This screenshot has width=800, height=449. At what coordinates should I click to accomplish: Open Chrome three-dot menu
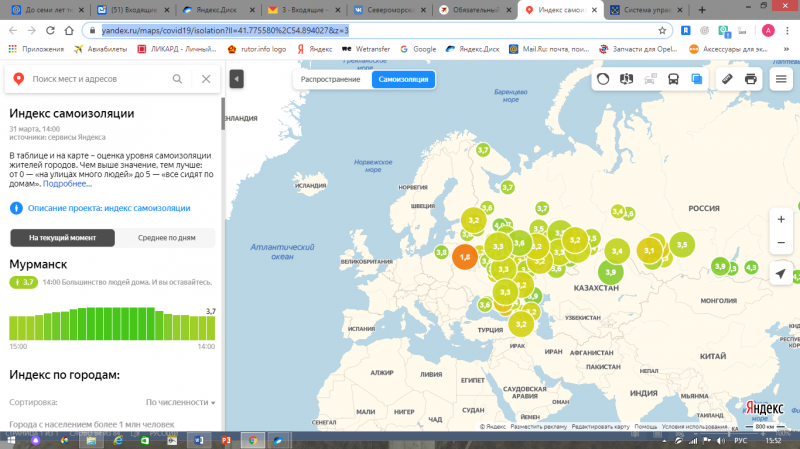point(788,31)
